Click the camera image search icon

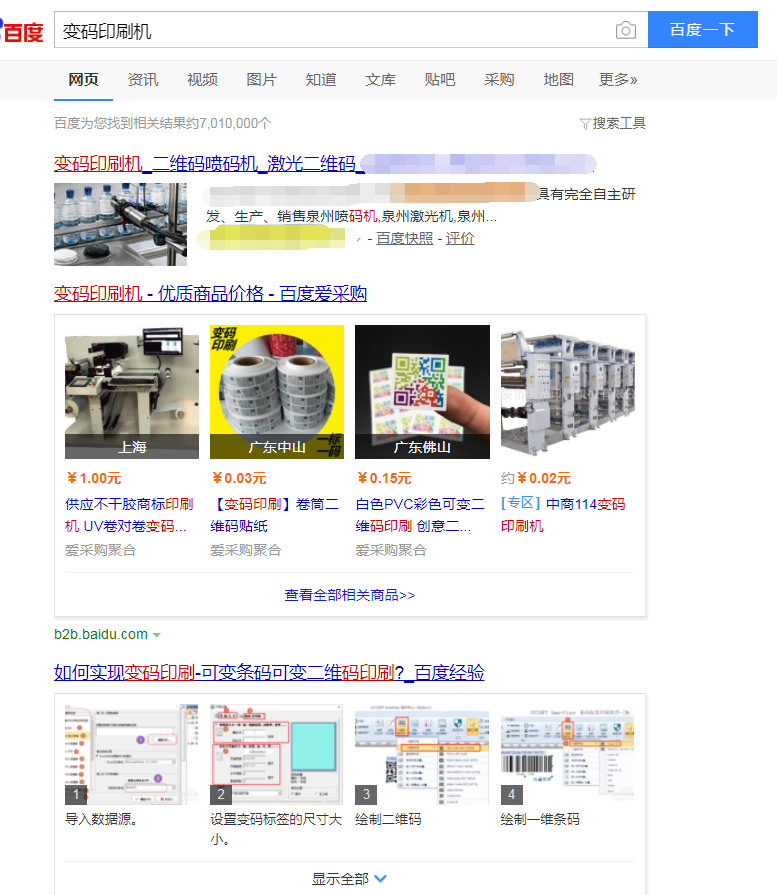pos(626,30)
